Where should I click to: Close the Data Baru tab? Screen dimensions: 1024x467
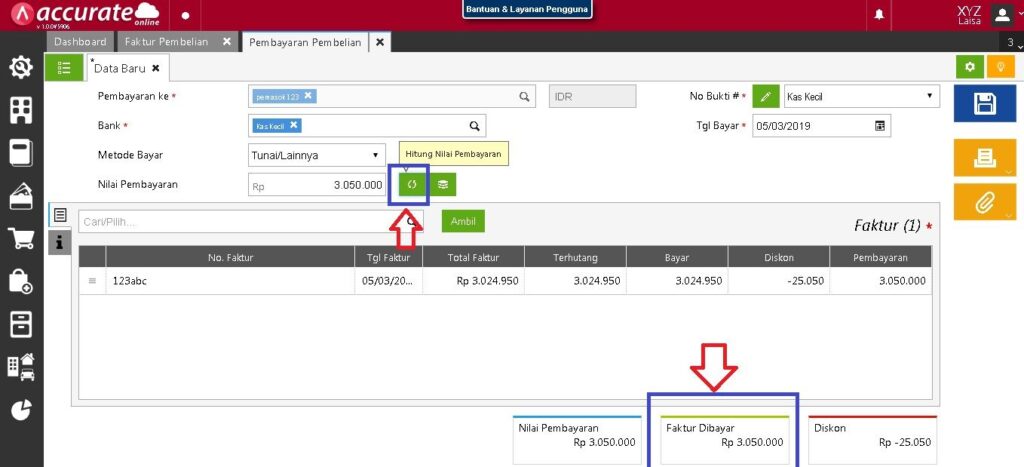click(x=156, y=68)
